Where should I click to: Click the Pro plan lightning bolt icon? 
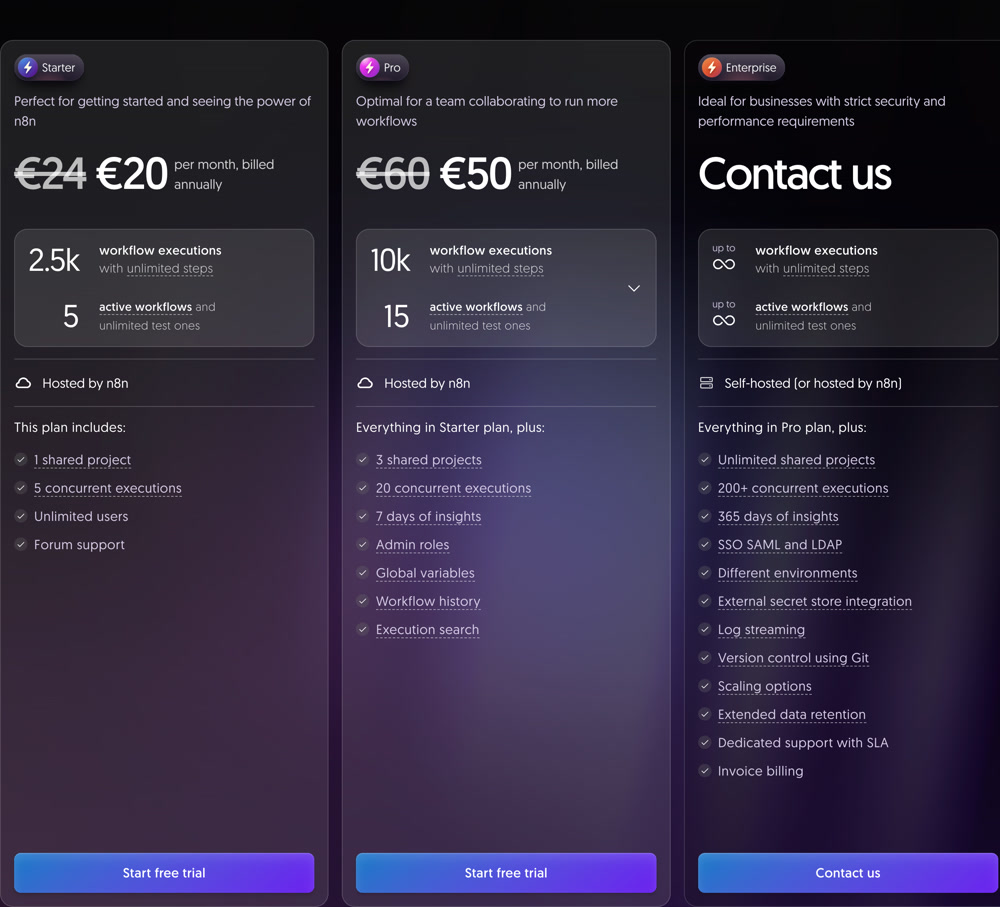pos(369,67)
